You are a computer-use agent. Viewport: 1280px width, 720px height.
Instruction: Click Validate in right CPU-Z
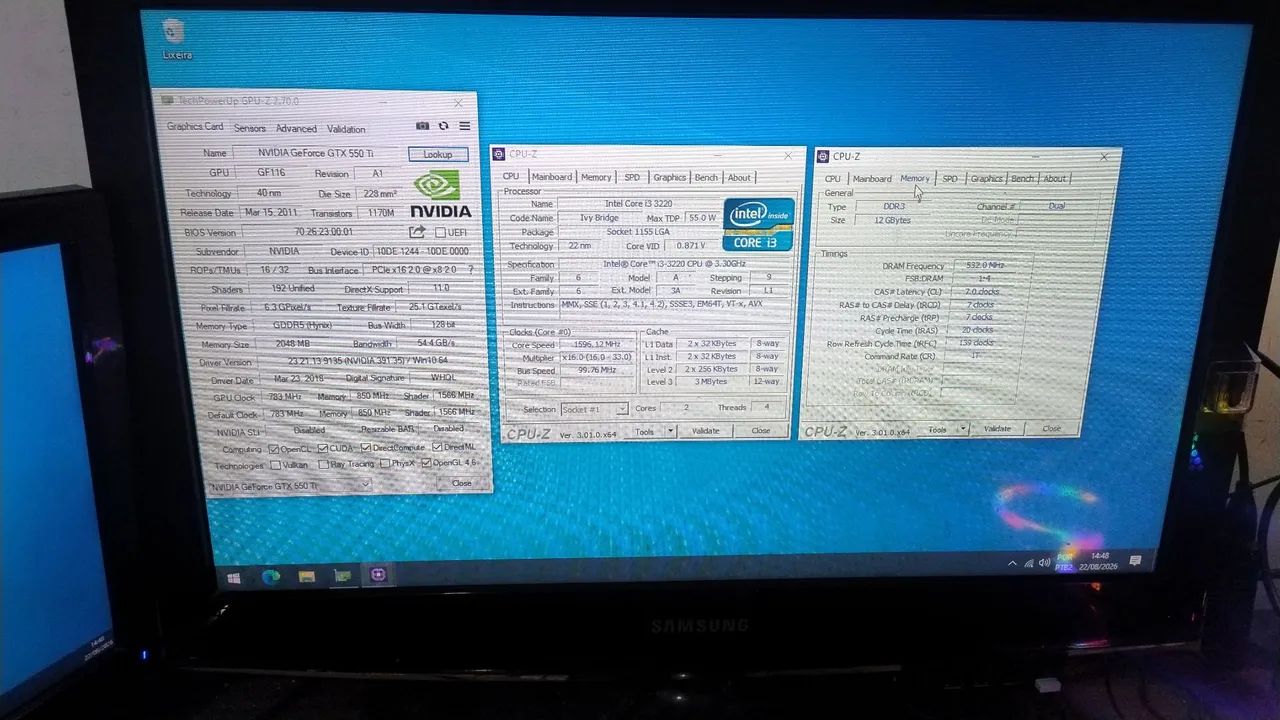(997, 429)
